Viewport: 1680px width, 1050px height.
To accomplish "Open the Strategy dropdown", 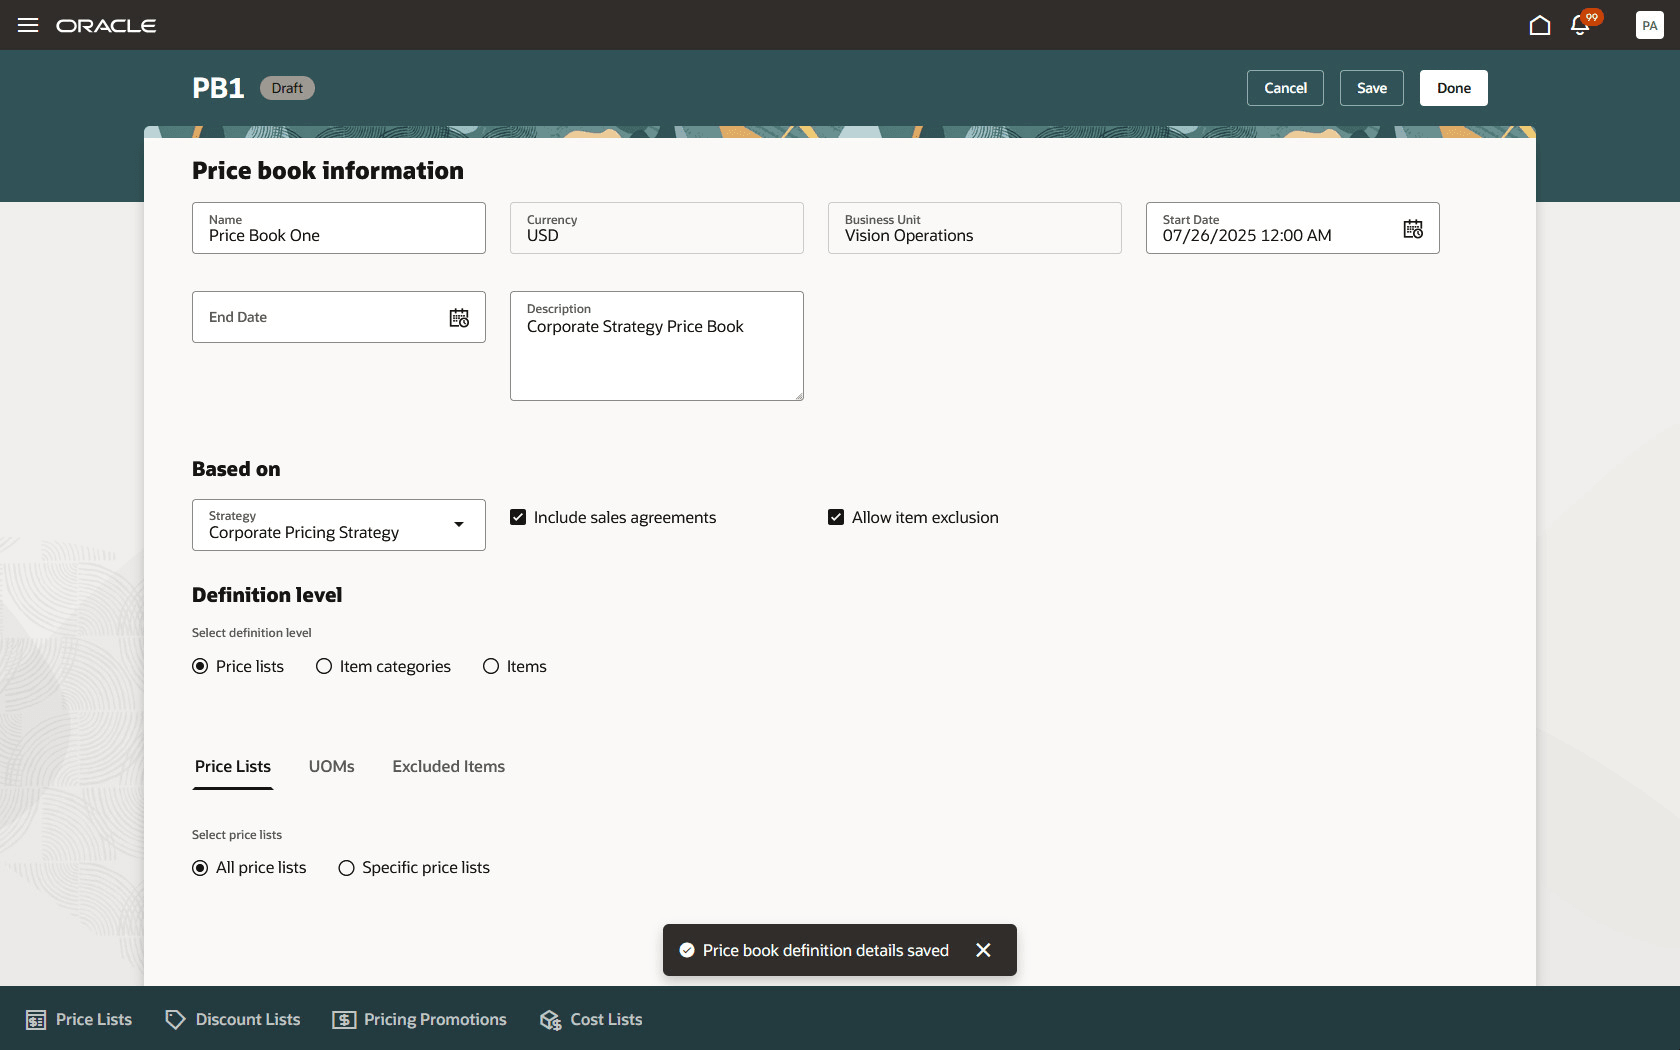I will point(458,524).
